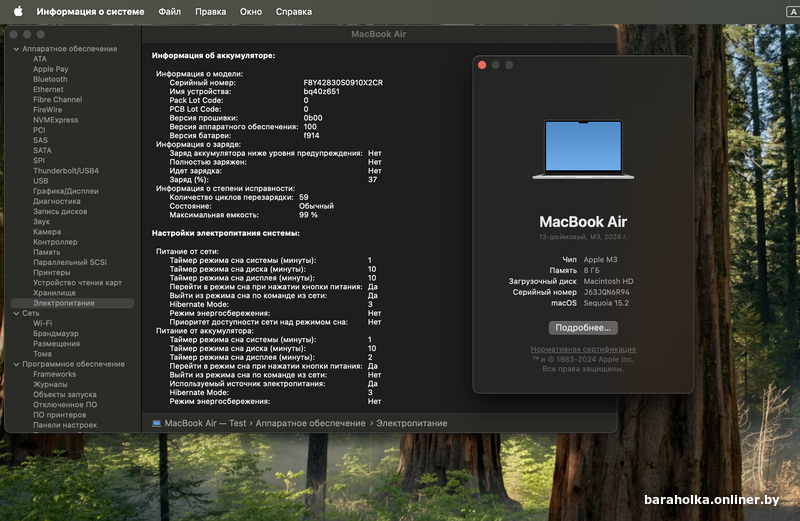Open the Файл menu

(169, 12)
